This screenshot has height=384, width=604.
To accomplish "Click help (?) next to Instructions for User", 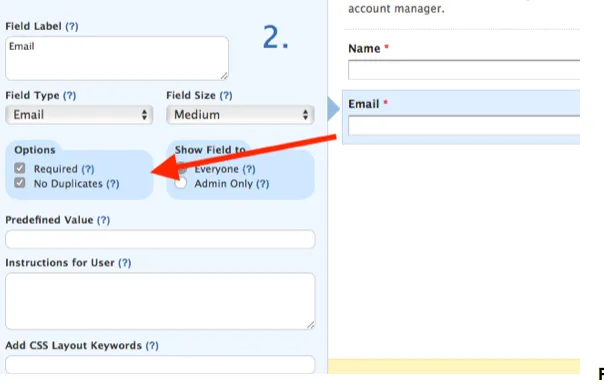I will point(124,263).
